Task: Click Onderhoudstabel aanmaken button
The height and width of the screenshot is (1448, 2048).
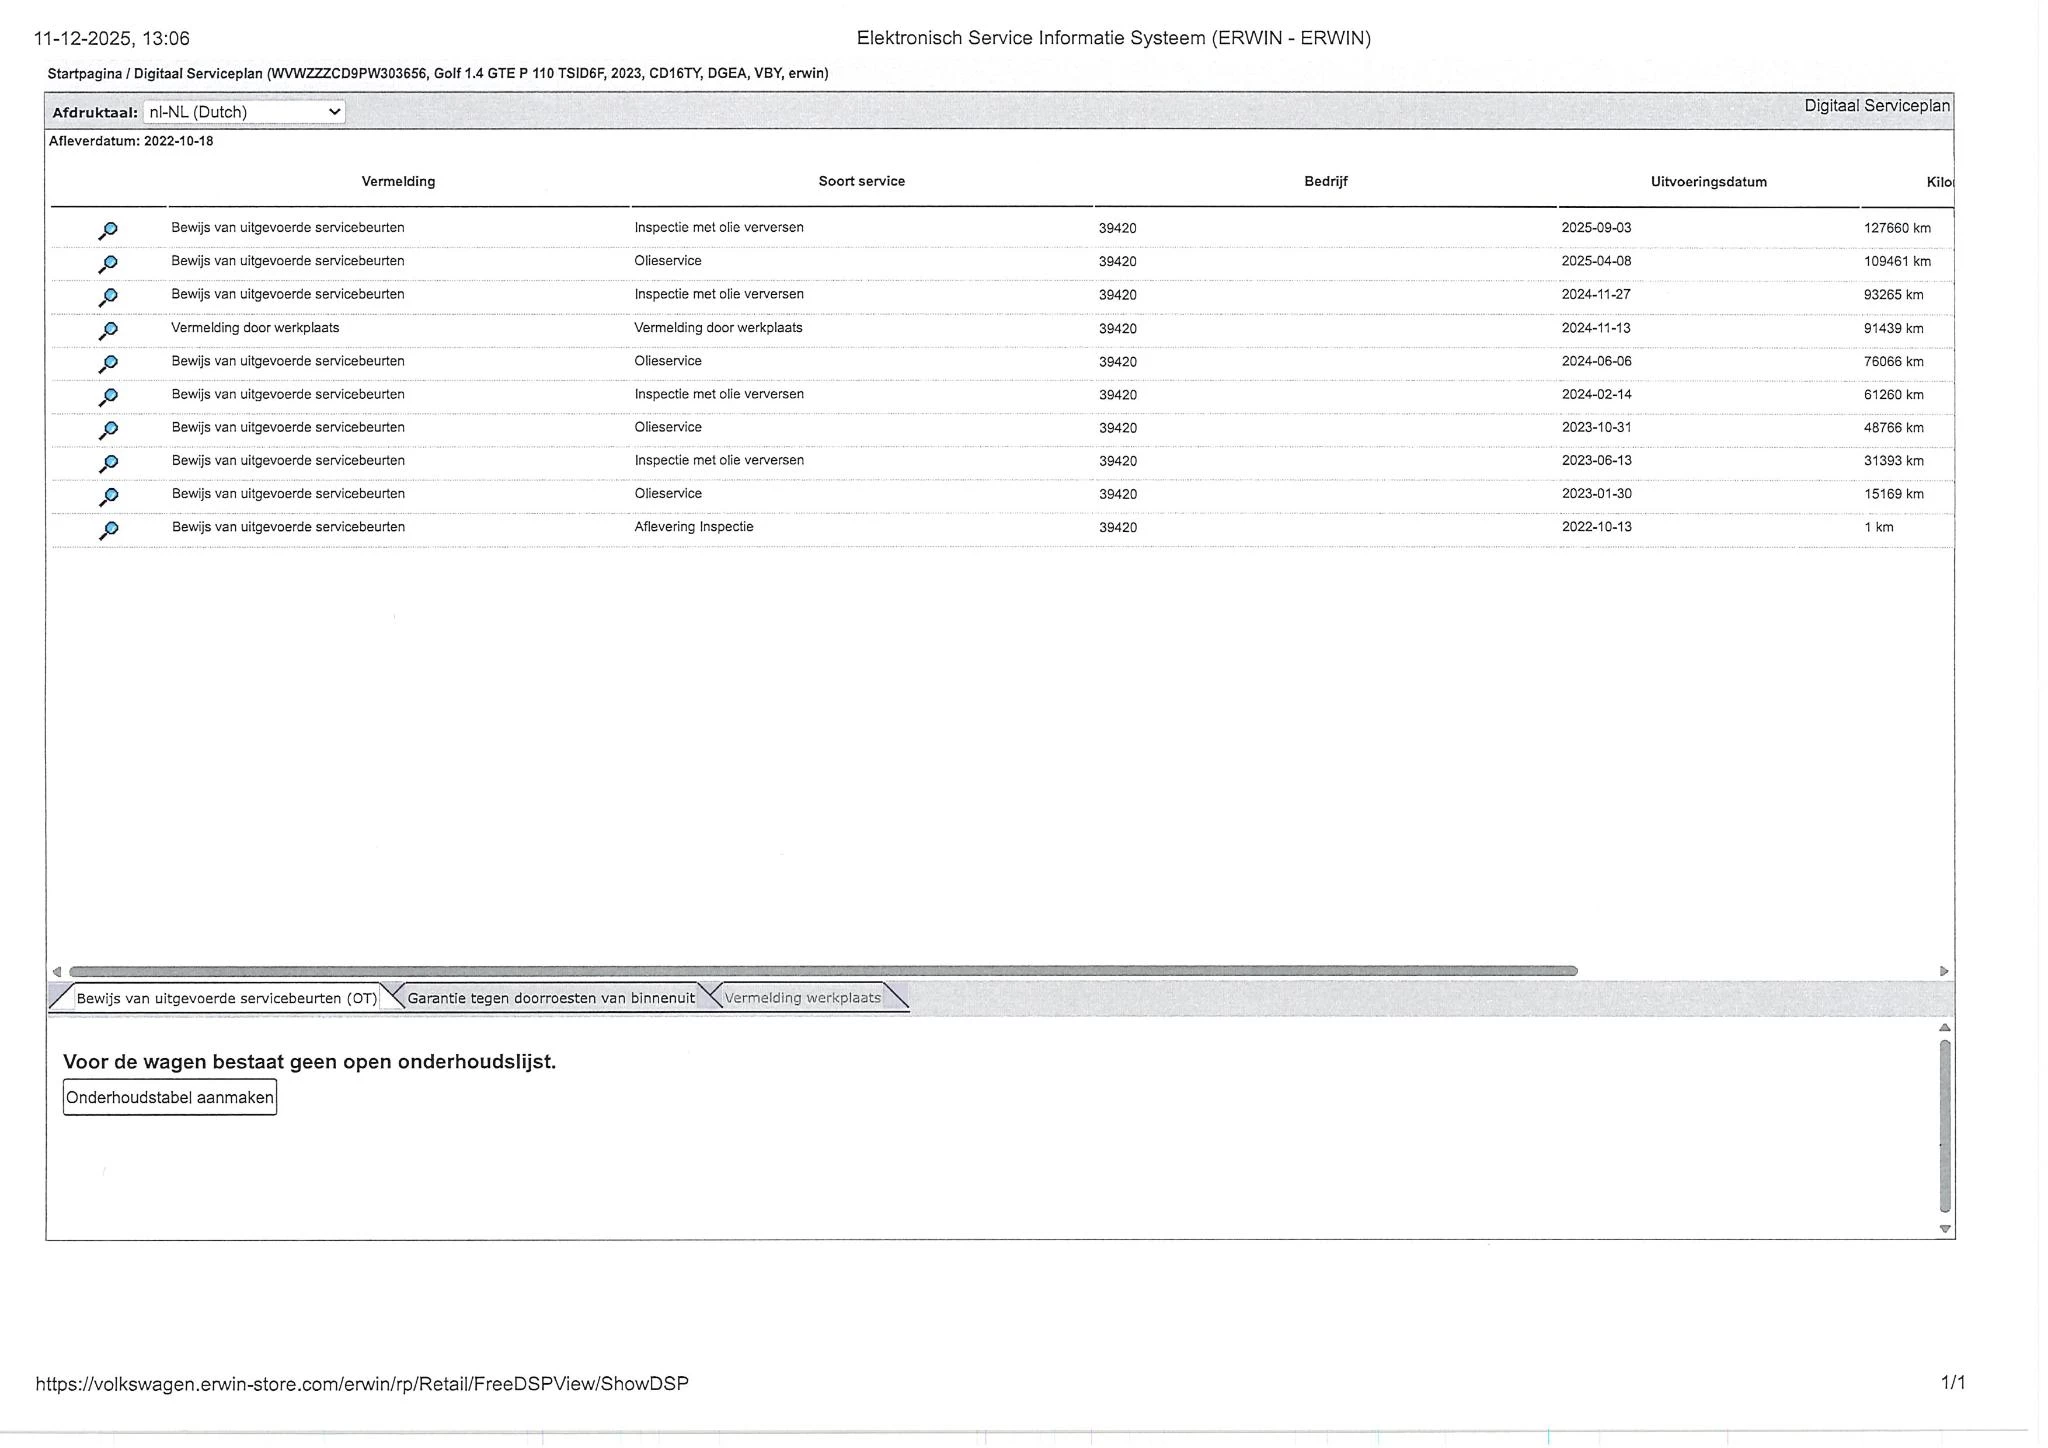Action: (x=170, y=1098)
